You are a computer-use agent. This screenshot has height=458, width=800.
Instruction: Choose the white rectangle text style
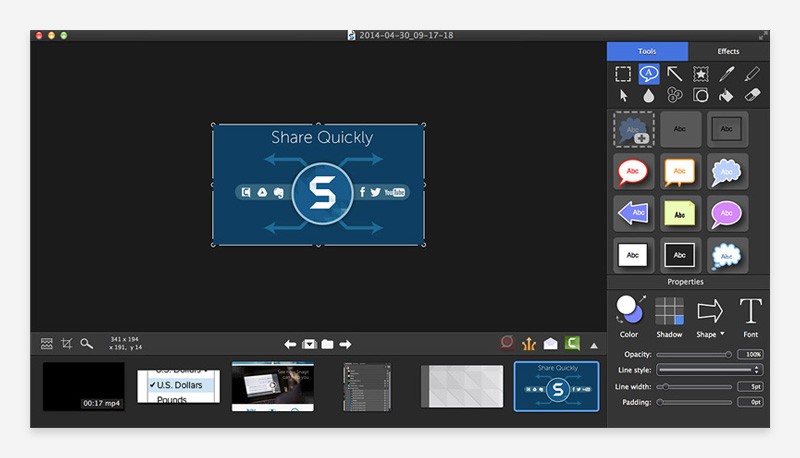pyautogui.click(x=633, y=255)
